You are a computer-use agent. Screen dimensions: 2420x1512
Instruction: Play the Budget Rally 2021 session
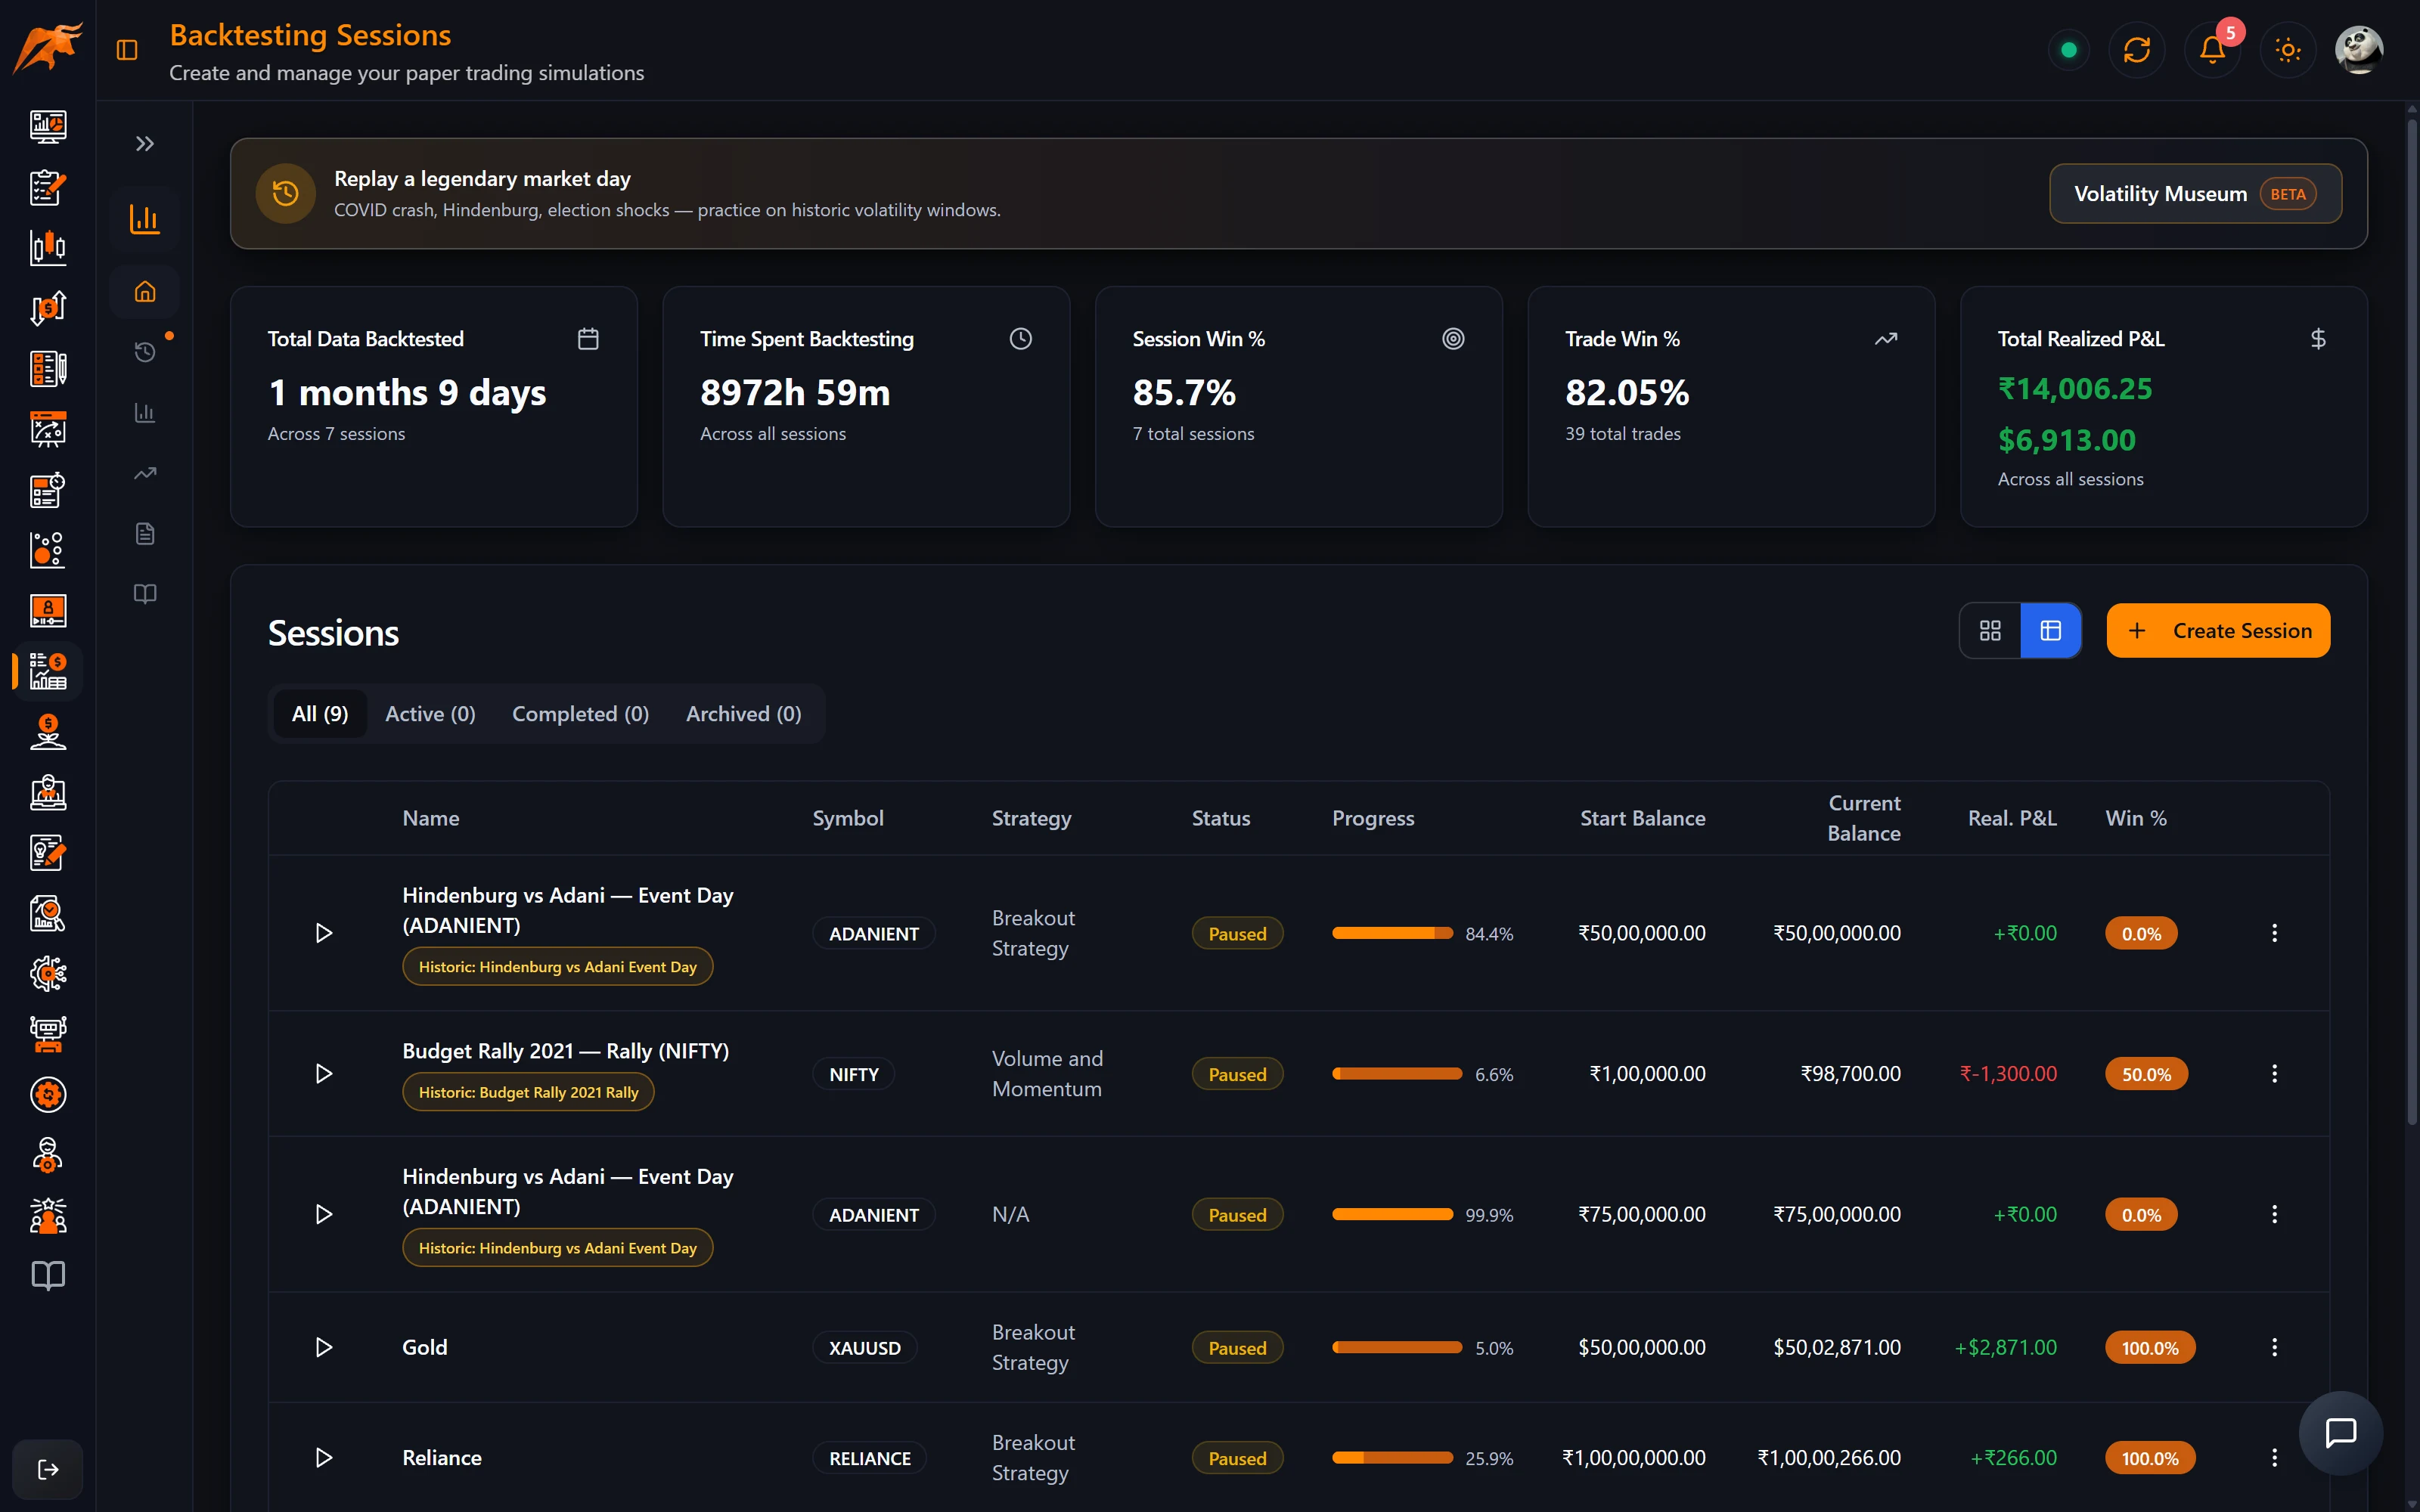pos(323,1074)
